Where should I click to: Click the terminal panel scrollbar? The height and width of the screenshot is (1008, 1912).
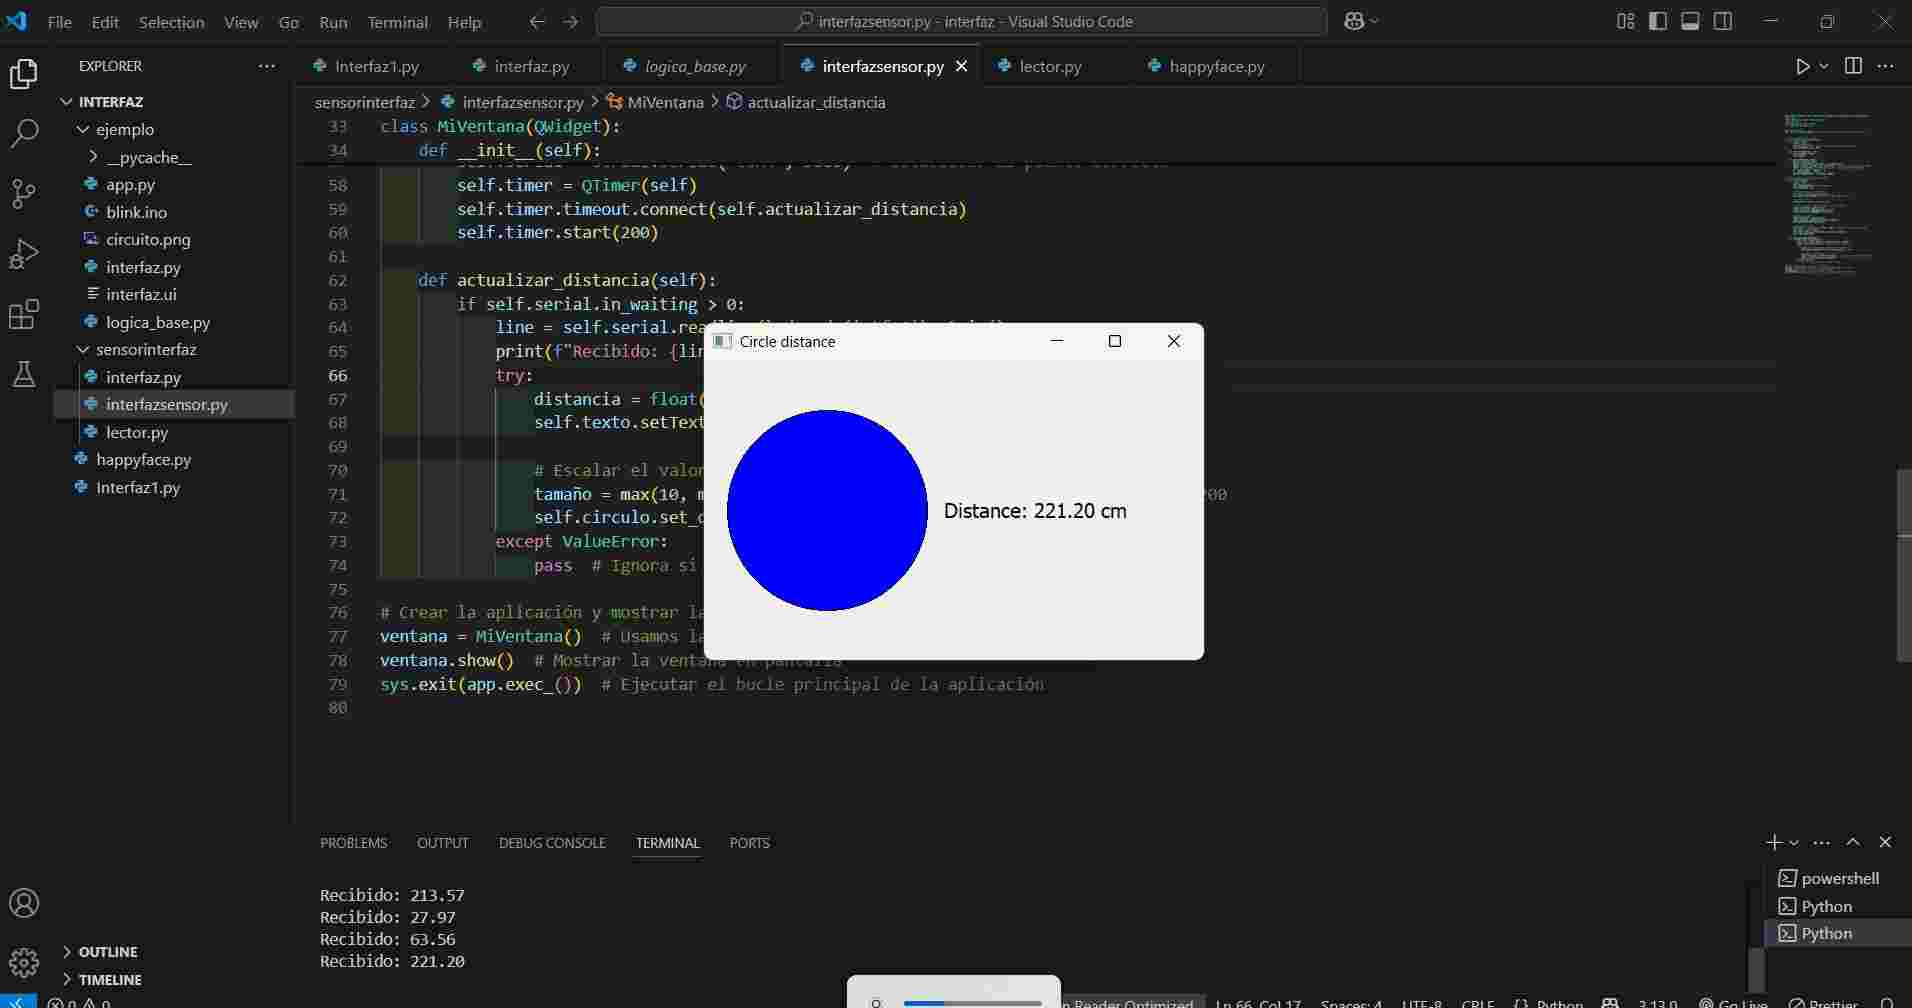pos(1756,968)
